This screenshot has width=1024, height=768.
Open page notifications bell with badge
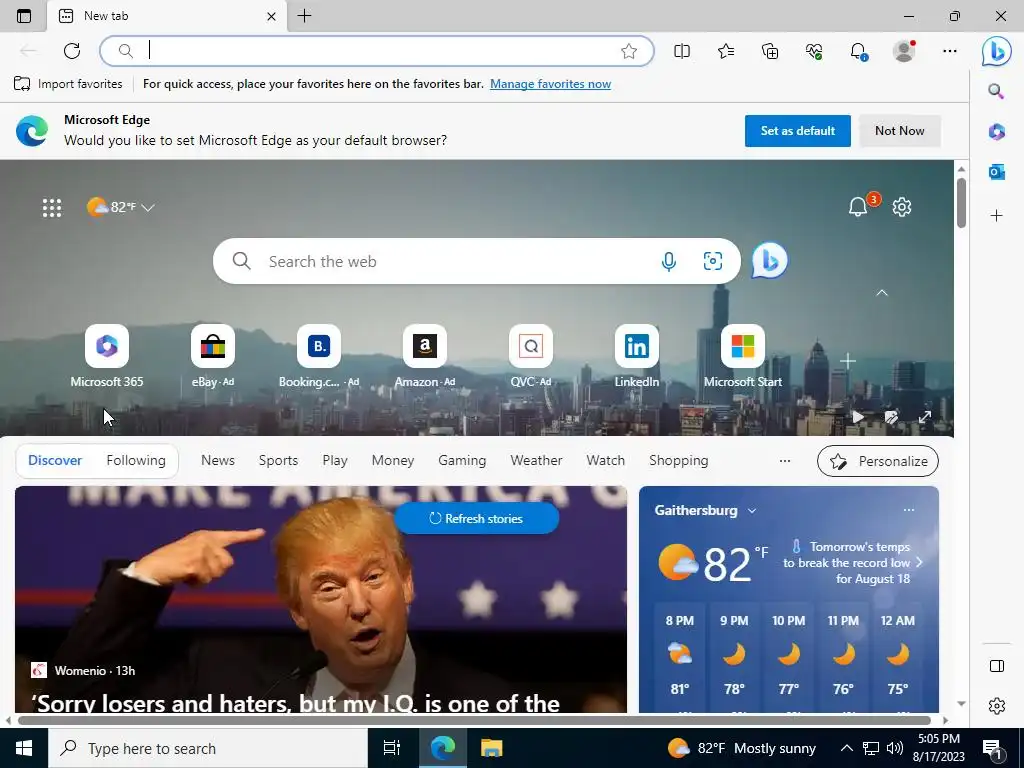858,206
